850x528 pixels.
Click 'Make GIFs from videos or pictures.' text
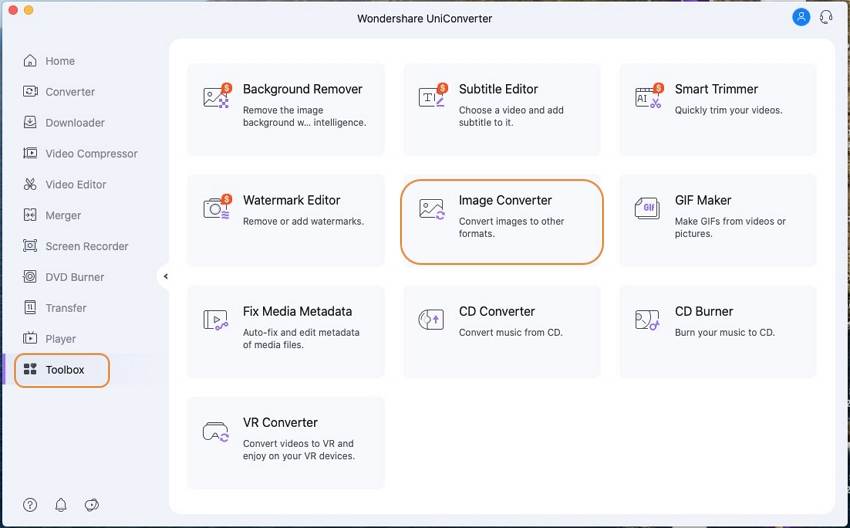[730, 228]
